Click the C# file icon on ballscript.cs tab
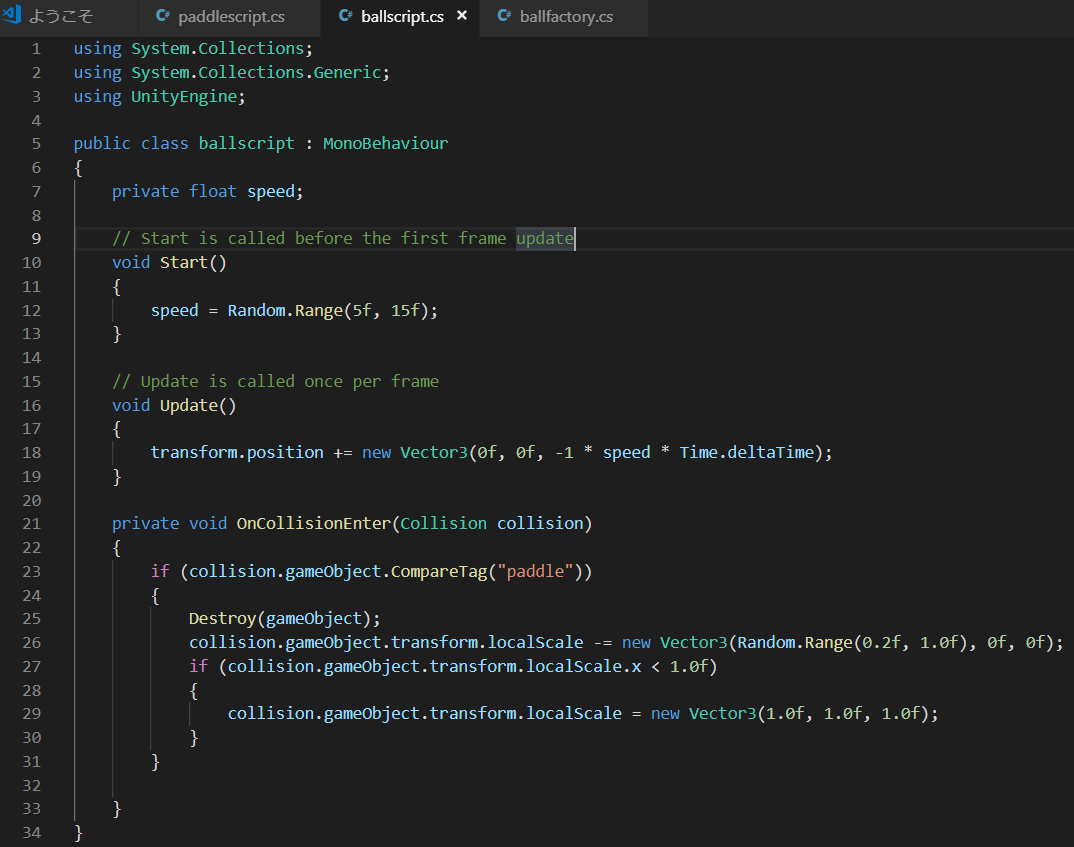The height and width of the screenshot is (847, 1074). click(x=345, y=17)
